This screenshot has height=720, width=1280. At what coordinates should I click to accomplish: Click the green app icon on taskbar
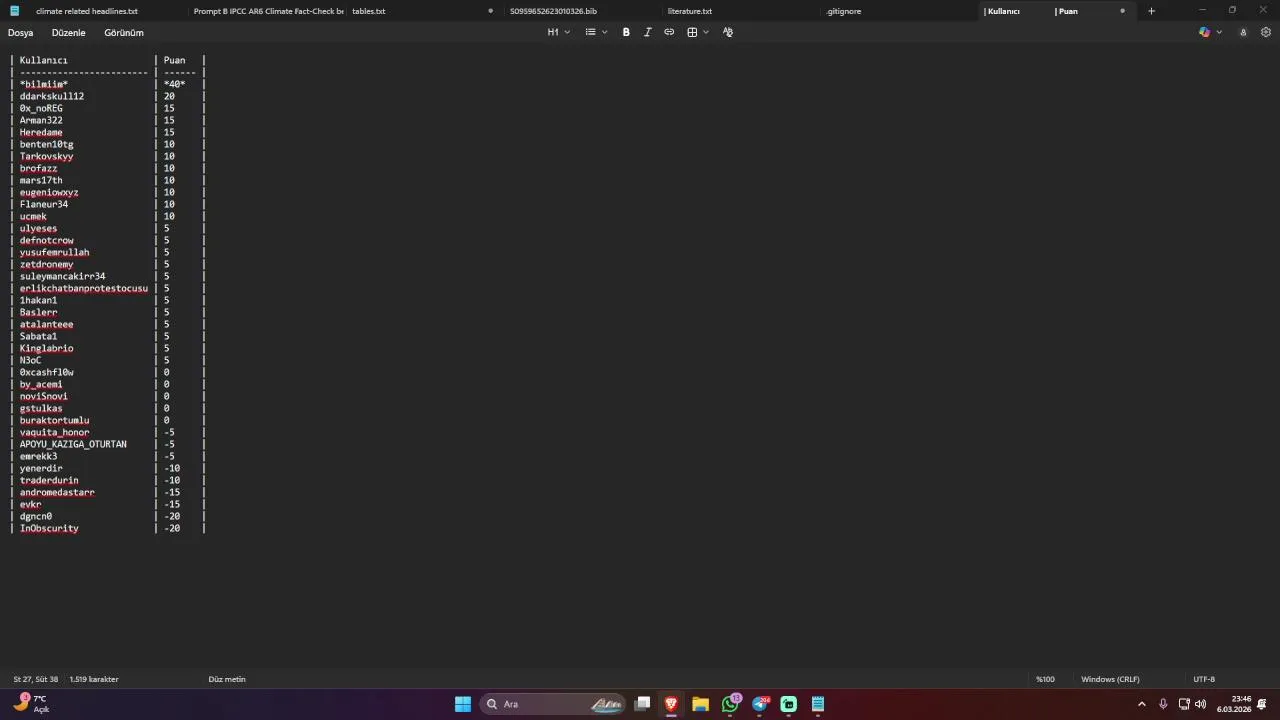789,704
